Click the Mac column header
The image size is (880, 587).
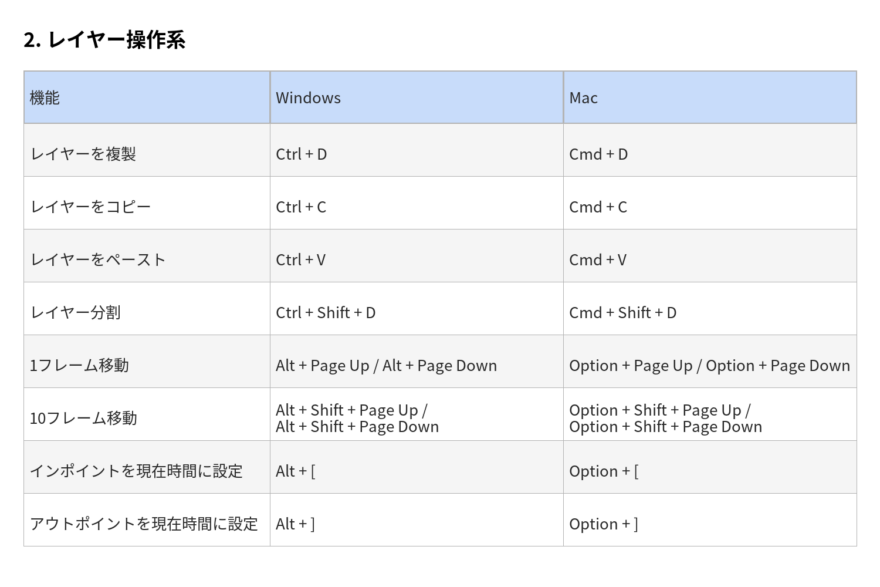(x=583, y=98)
